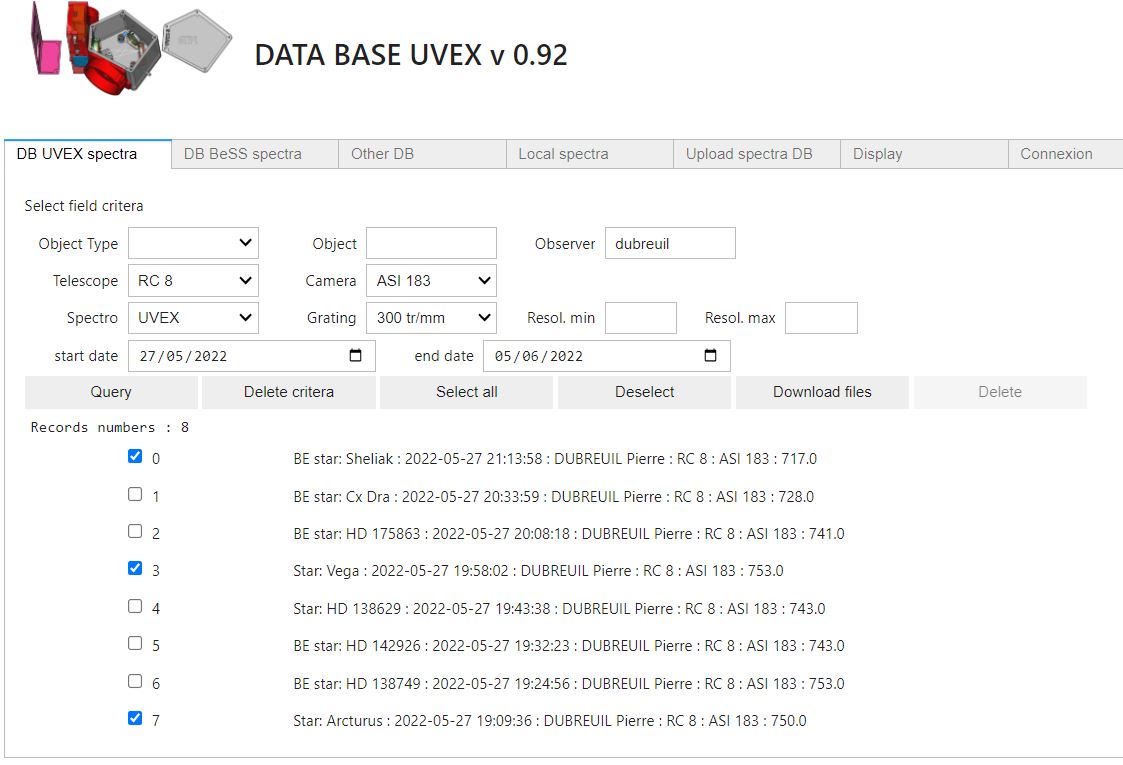Select the HD 142926 record 5 checkbox
This screenshot has height=765, width=1123.
coord(135,644)
